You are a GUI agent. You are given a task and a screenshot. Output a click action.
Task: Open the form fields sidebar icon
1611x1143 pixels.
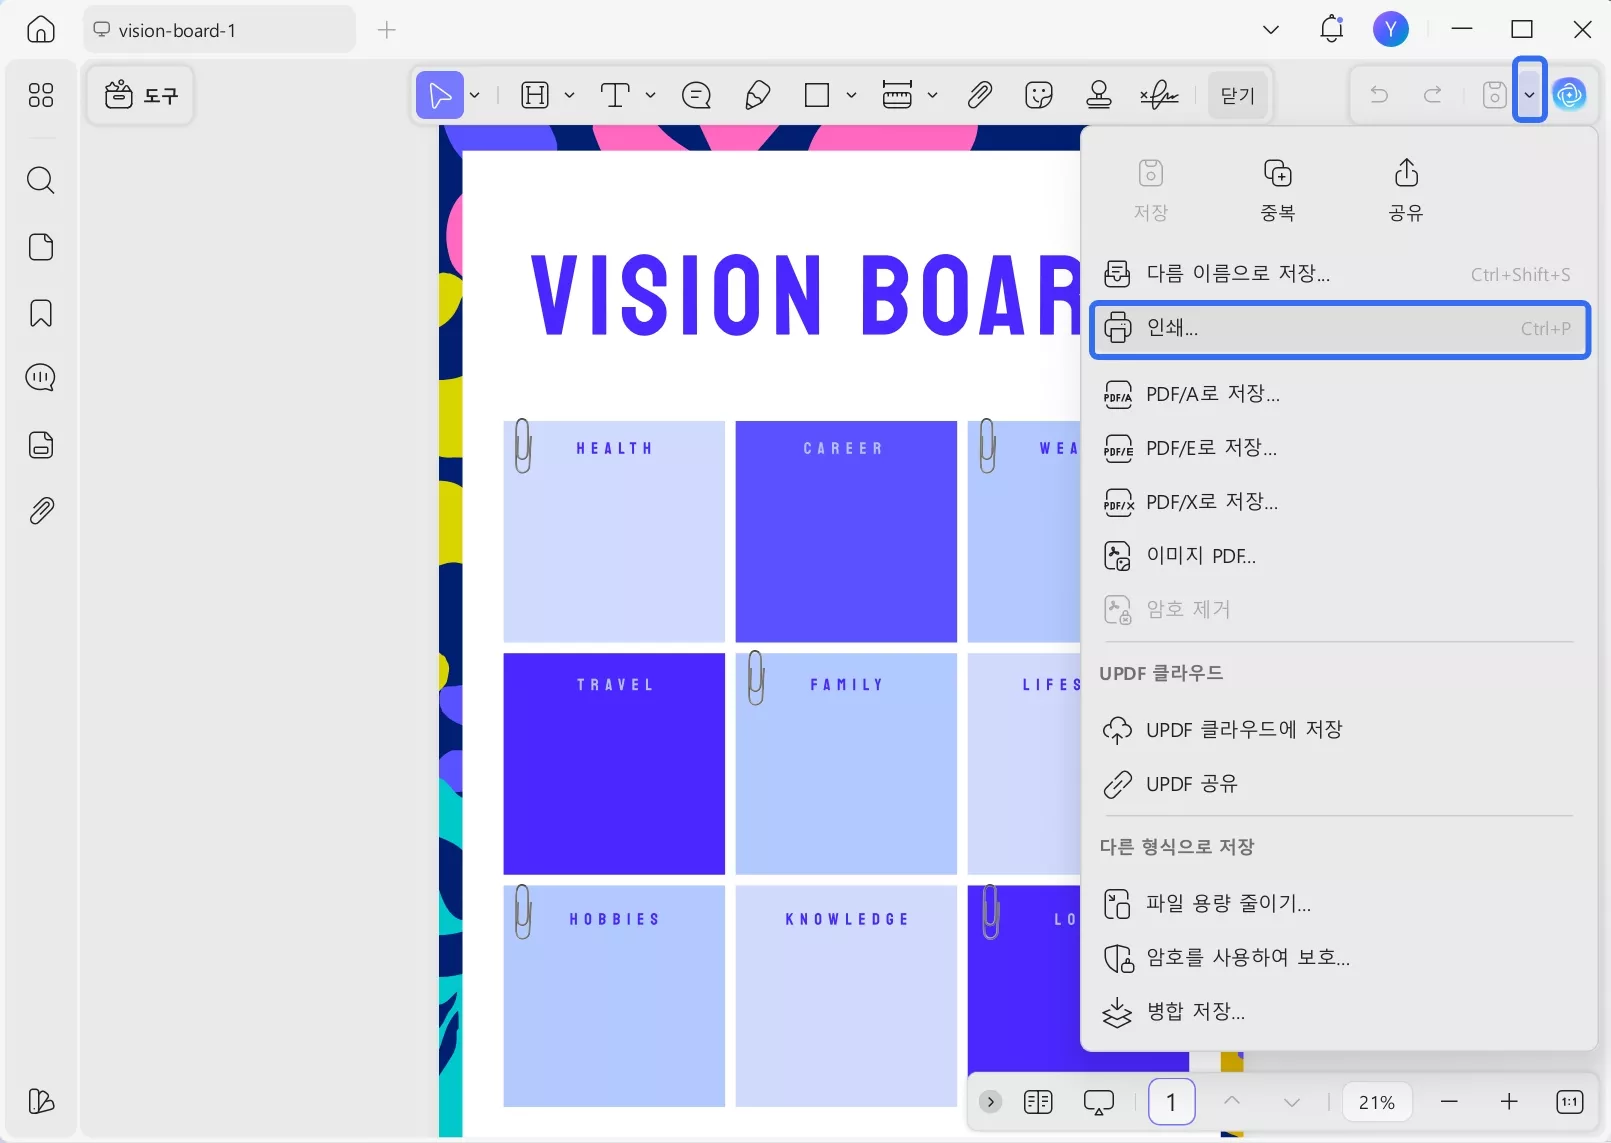[x=41, y=445]
